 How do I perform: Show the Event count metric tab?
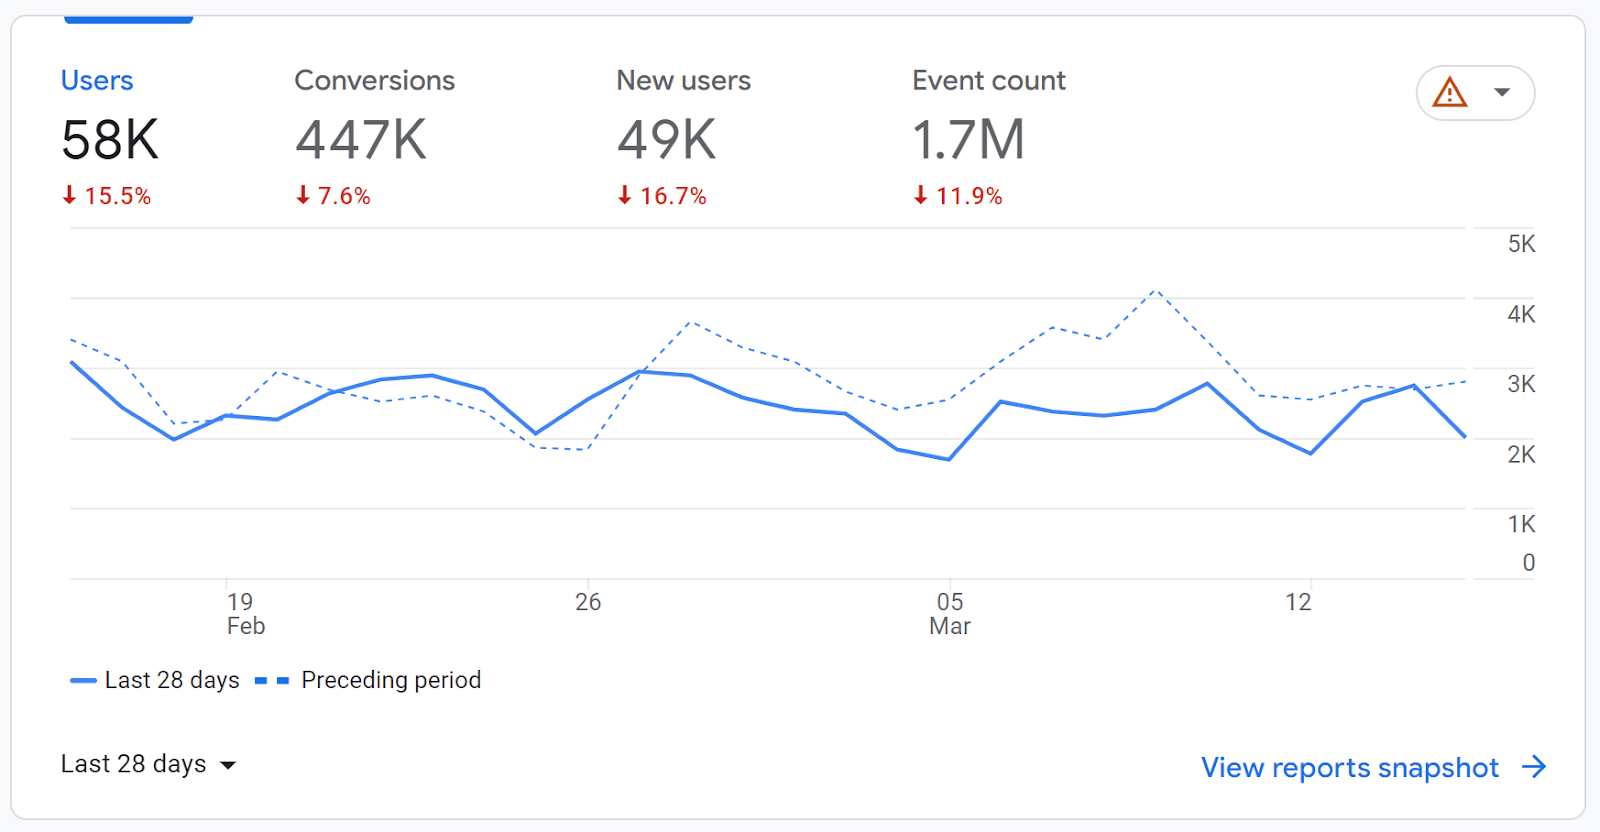[988, 81]
